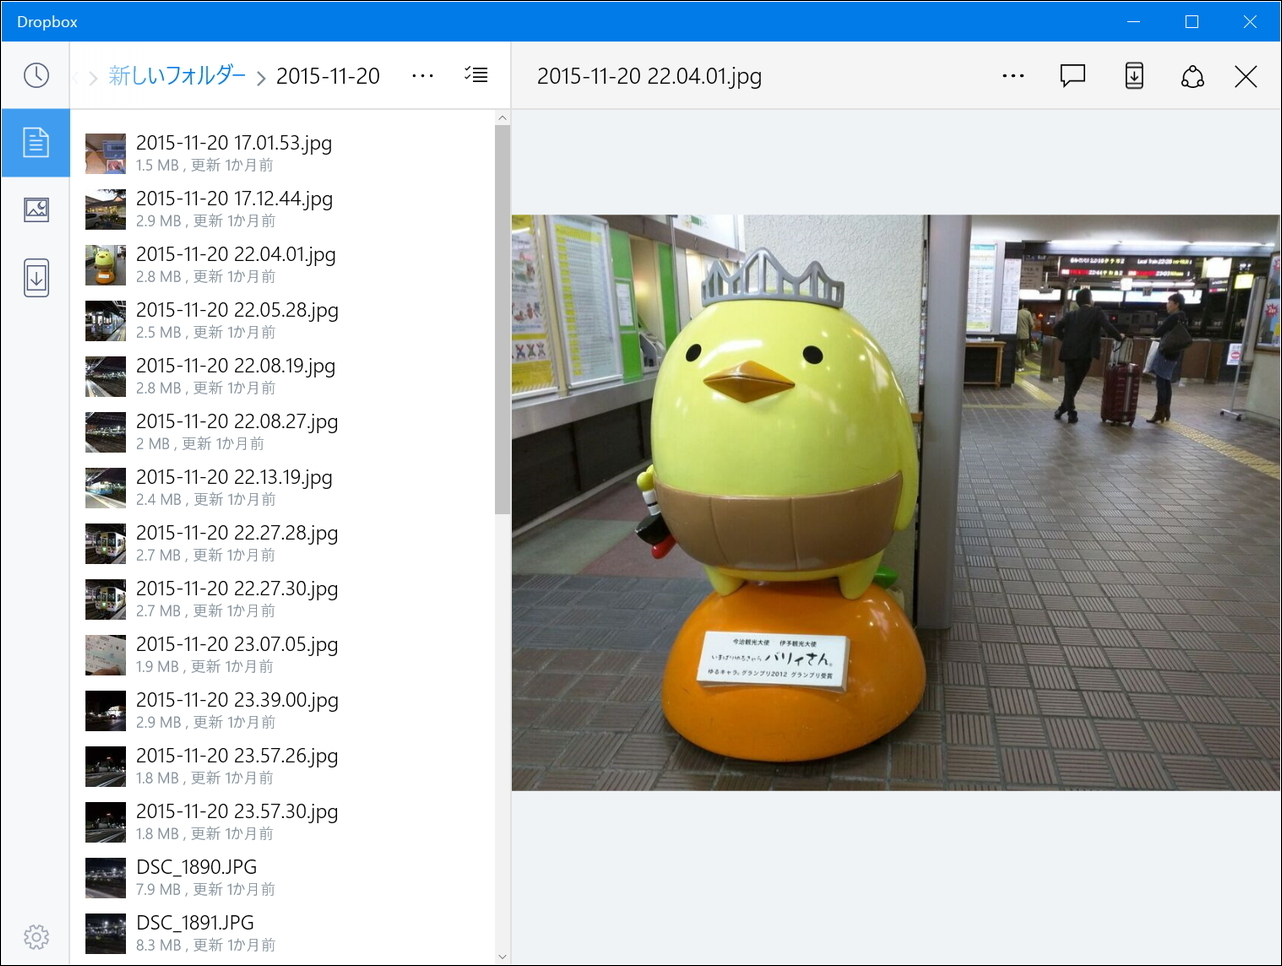Open the Photos section in sidebar
The height and width of the screenshot is (966, 1282).
click(x=36, y=210)
